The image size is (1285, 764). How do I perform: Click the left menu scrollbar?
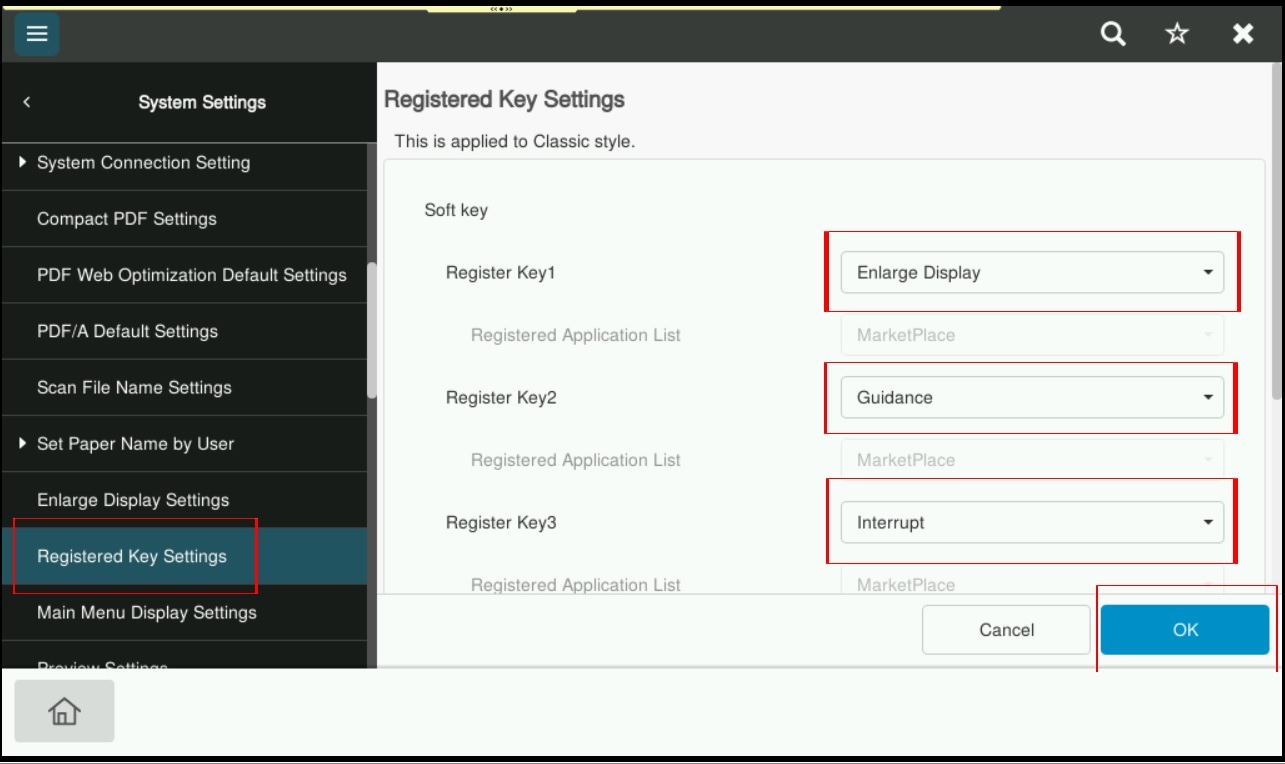tap(372, 330)
